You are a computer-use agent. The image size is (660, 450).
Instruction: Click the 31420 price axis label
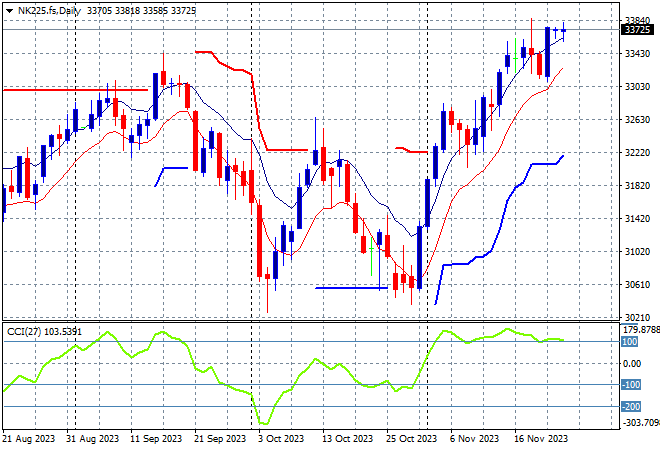click(638, 218)
